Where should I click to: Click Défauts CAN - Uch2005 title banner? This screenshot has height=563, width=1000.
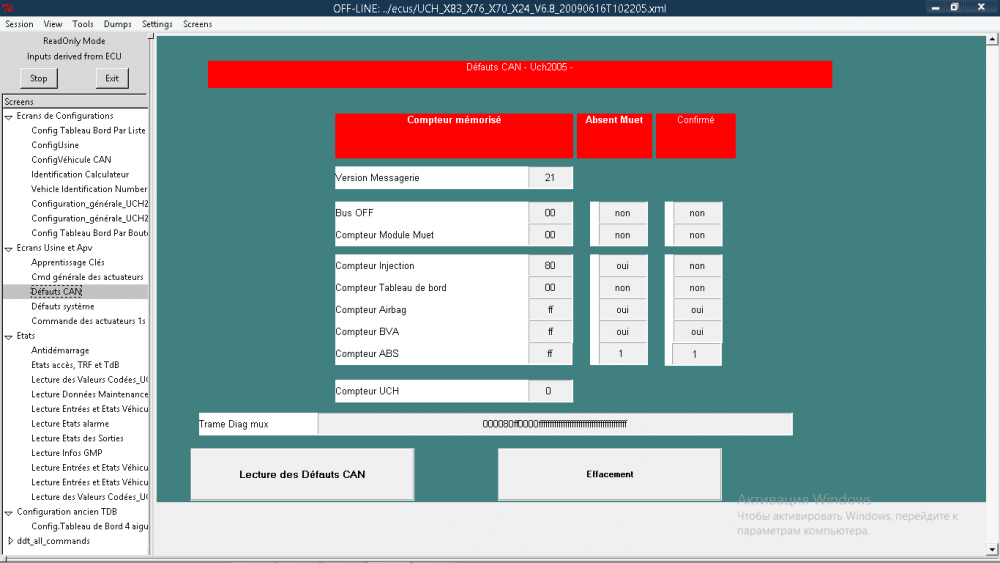[520, 74]
